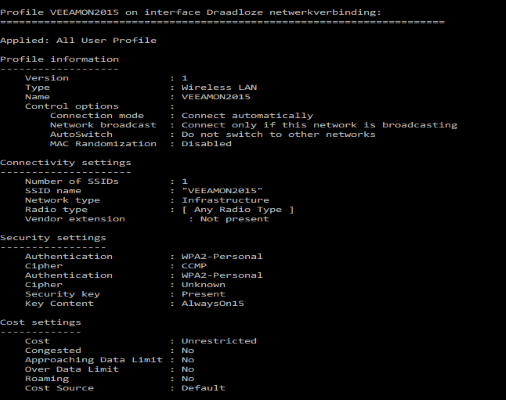
Task: Click the 'Applied: All User Profile' text
Action: tap(78, 40)
